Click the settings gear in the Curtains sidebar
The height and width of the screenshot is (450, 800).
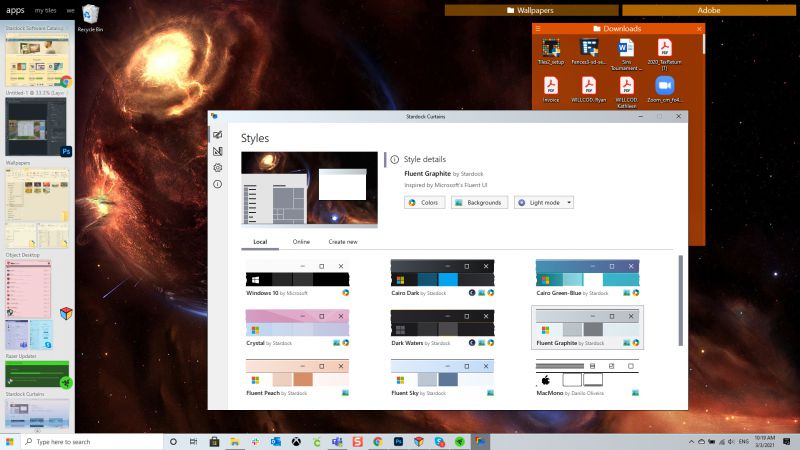tap(217, 168)
